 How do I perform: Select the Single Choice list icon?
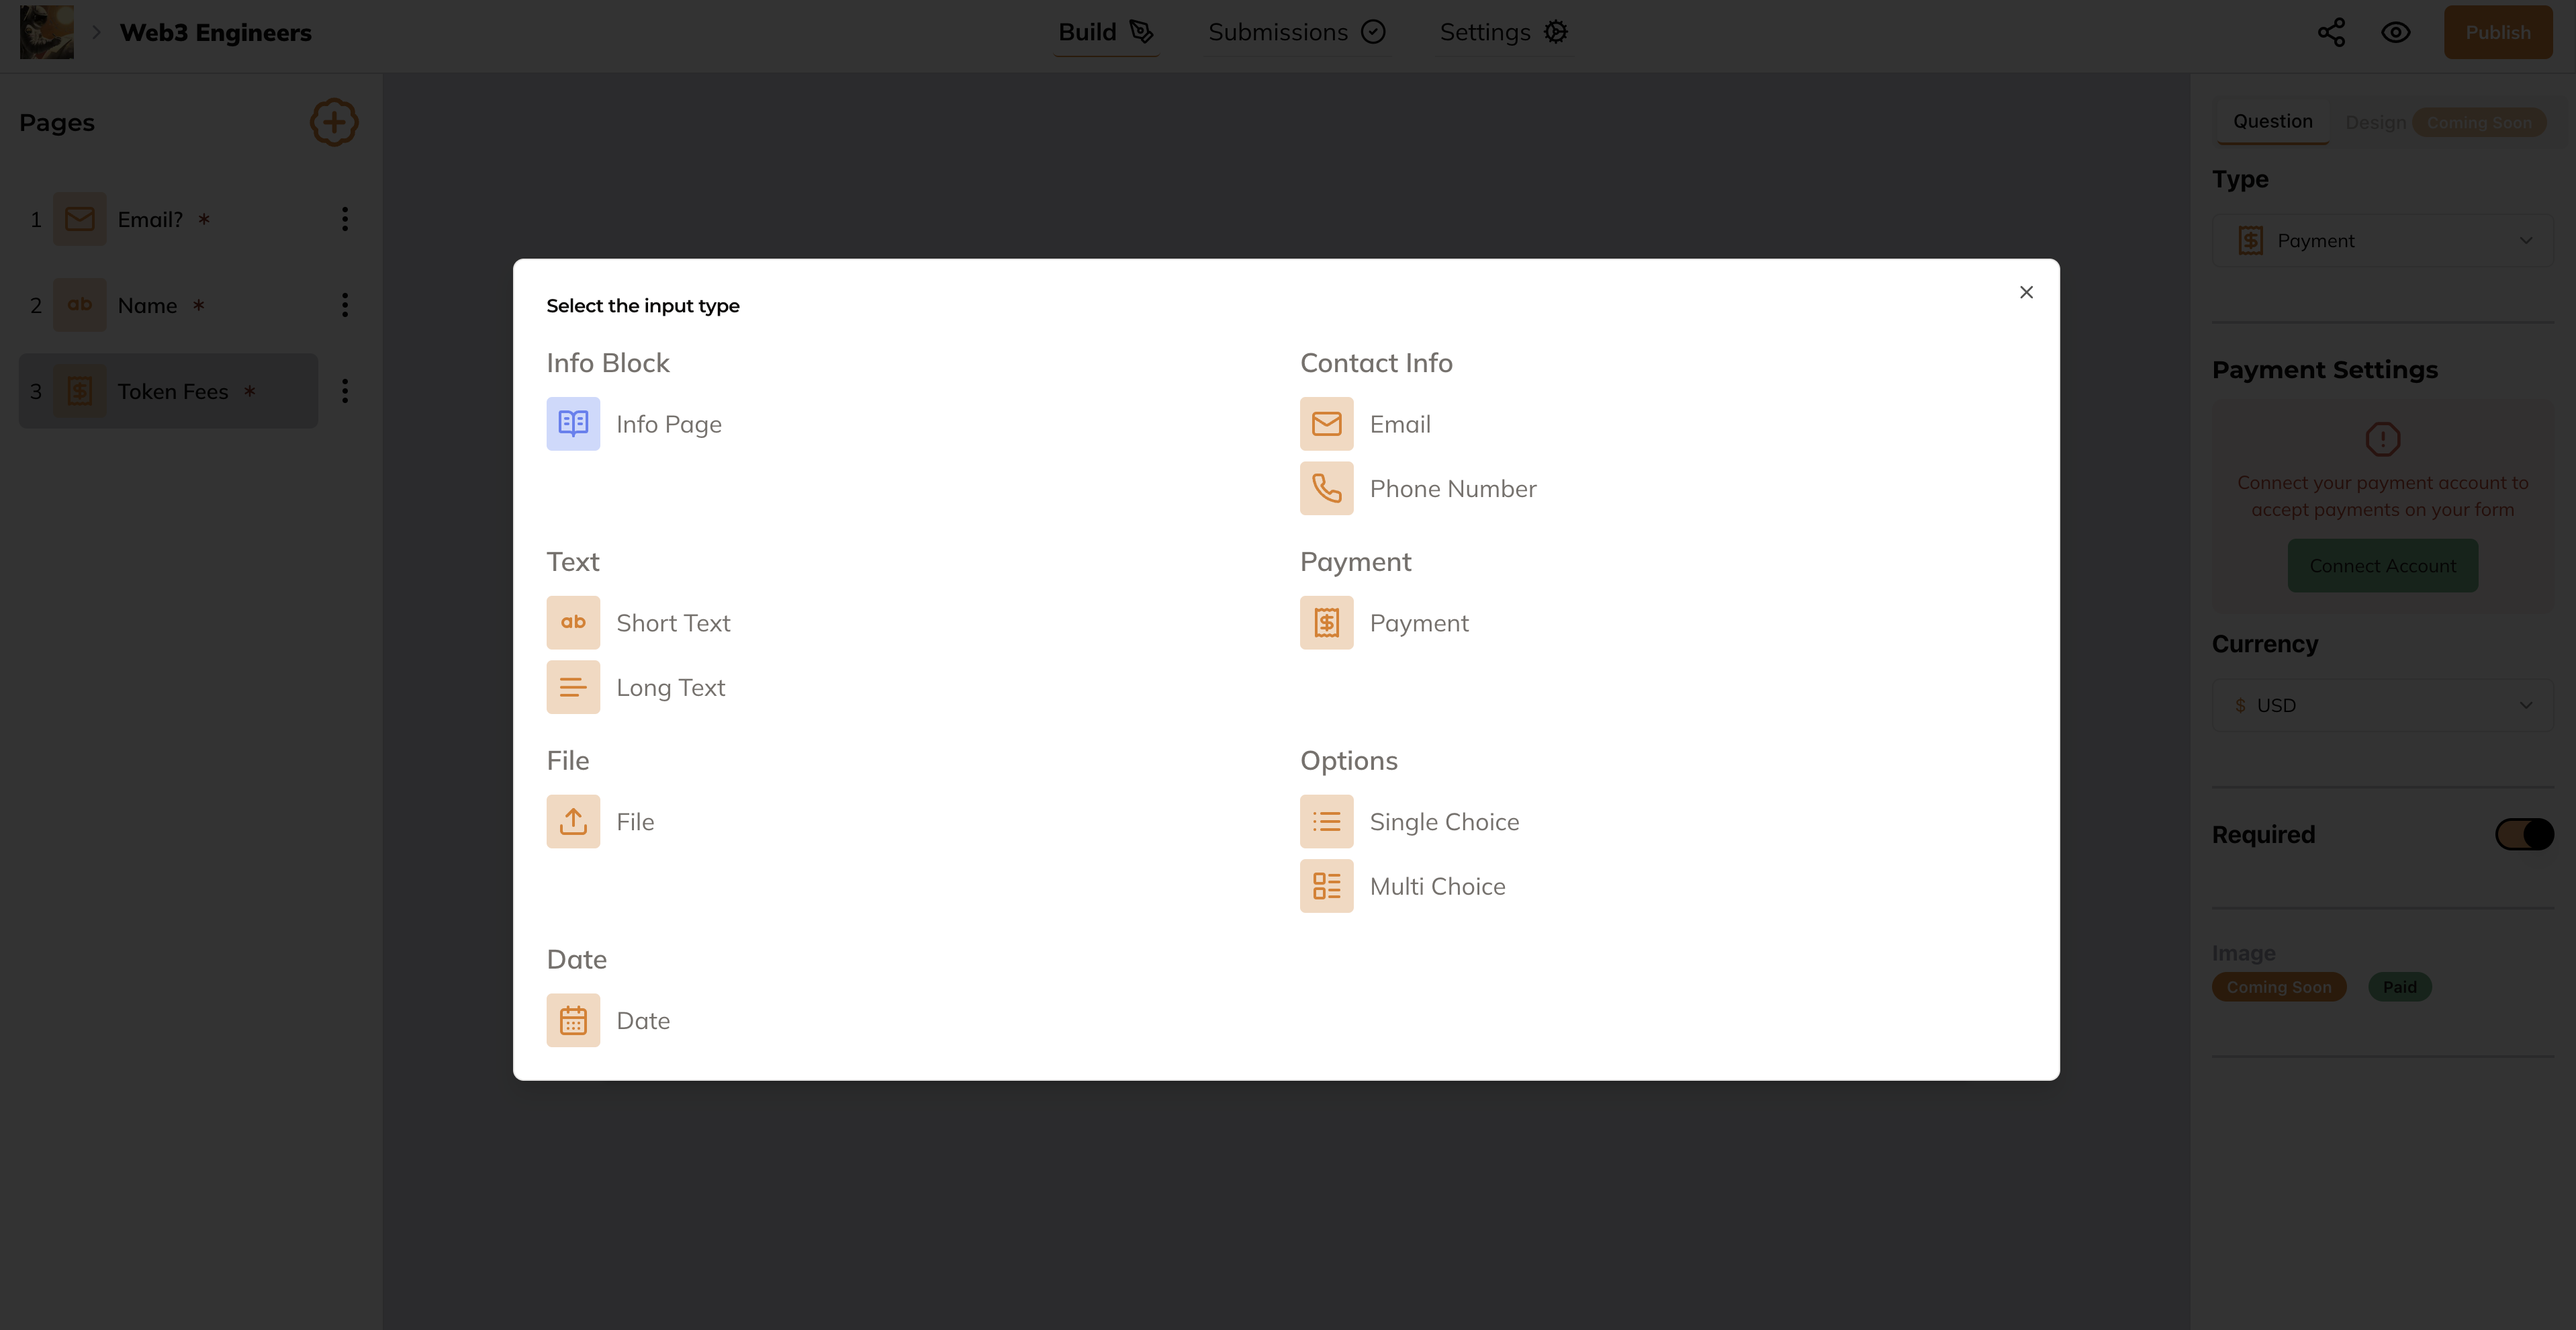coord(1326,821)
